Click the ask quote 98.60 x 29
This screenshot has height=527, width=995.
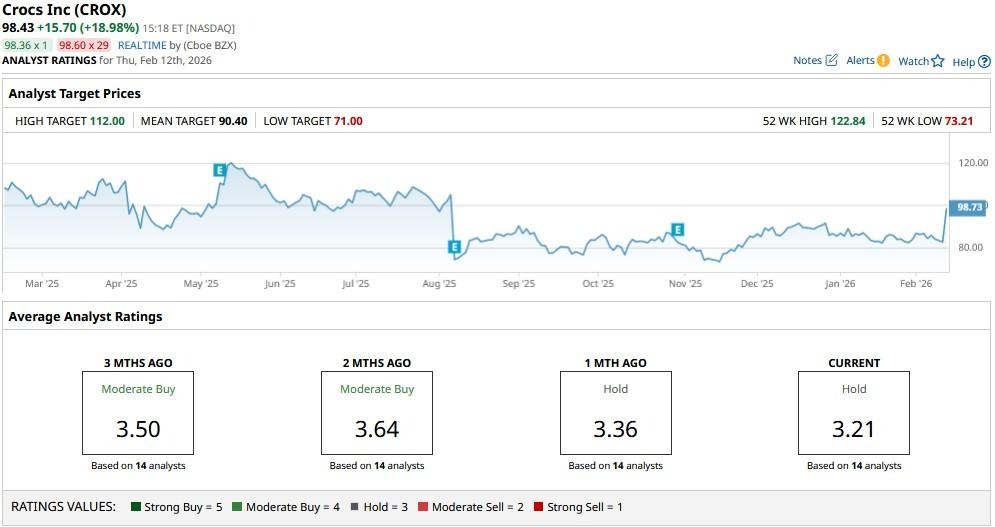click(x=84, y=45)
